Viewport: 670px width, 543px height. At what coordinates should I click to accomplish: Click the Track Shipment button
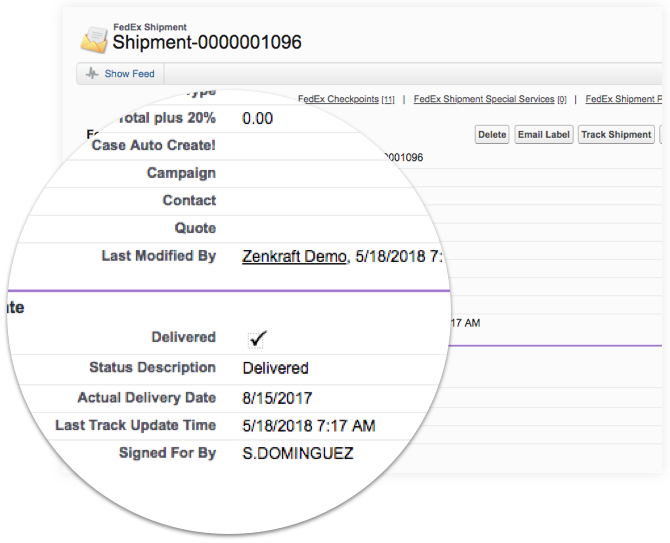tap(616, 135)
